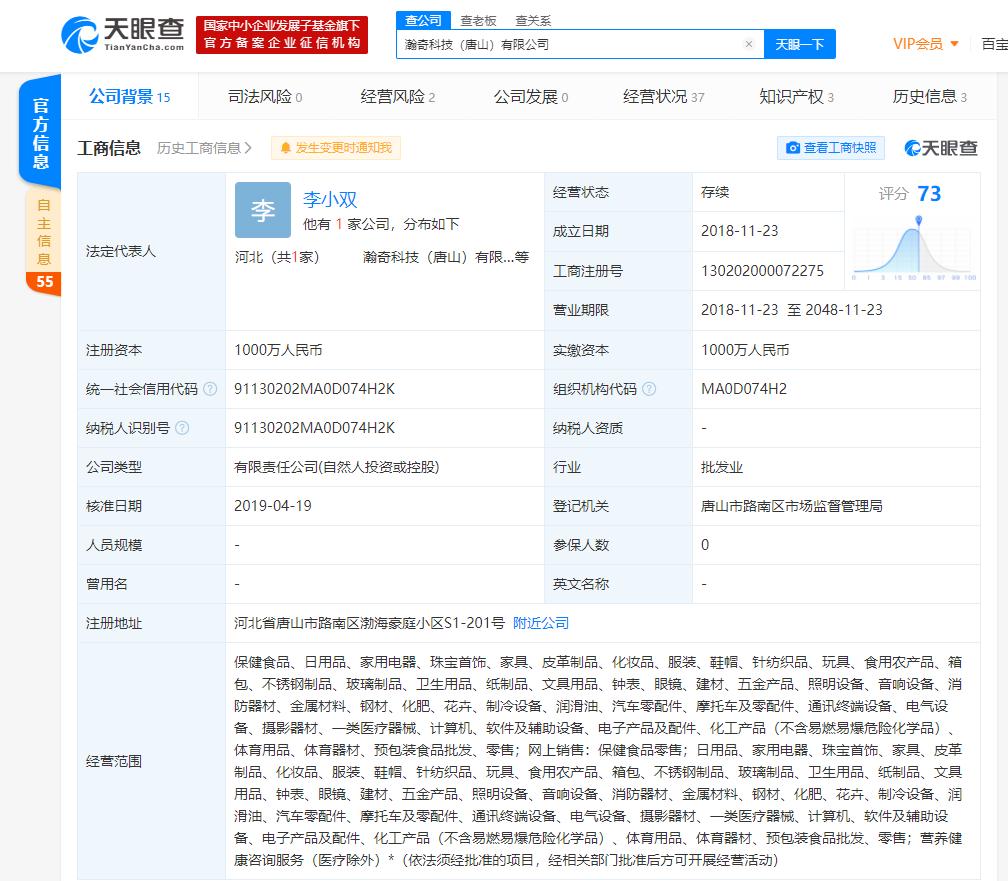Click help icon beside 纳税人识别号
This screenshot has width=1008, height=881.
tap(182, 428)
